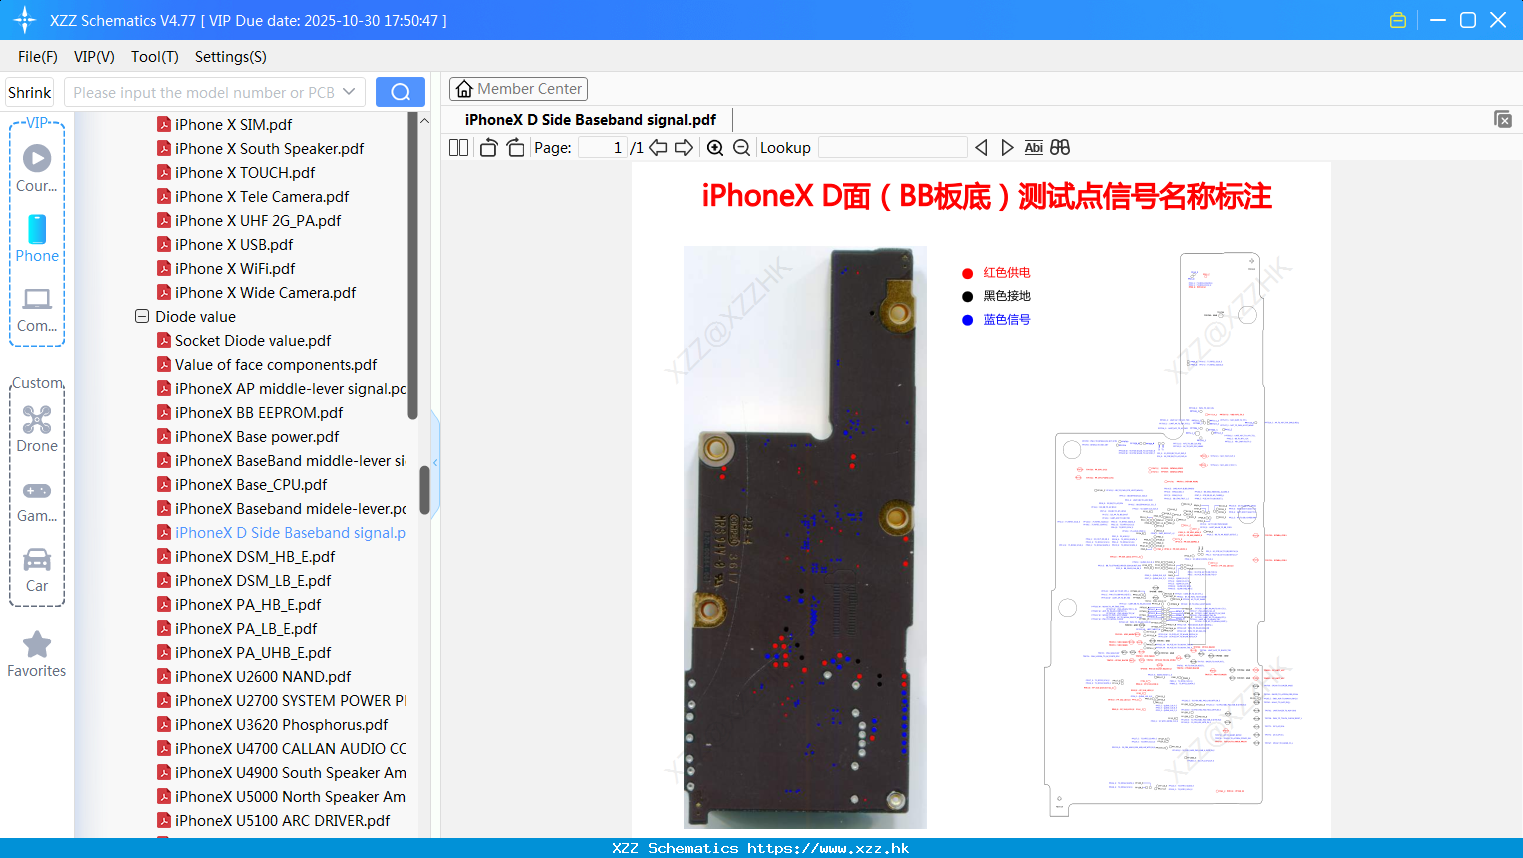
Task: Click the file tree vertical scrollbar
Action: tap(424, 490)
